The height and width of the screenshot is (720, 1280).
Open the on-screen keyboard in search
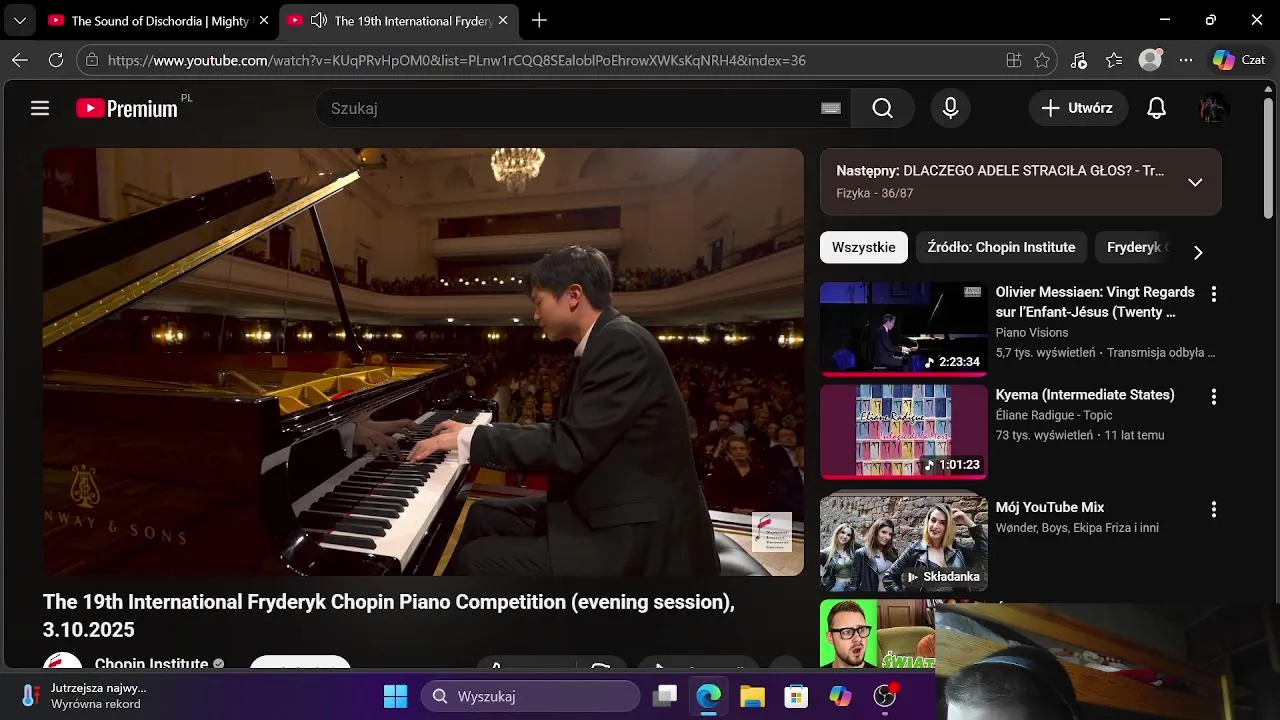coord(831,108)
